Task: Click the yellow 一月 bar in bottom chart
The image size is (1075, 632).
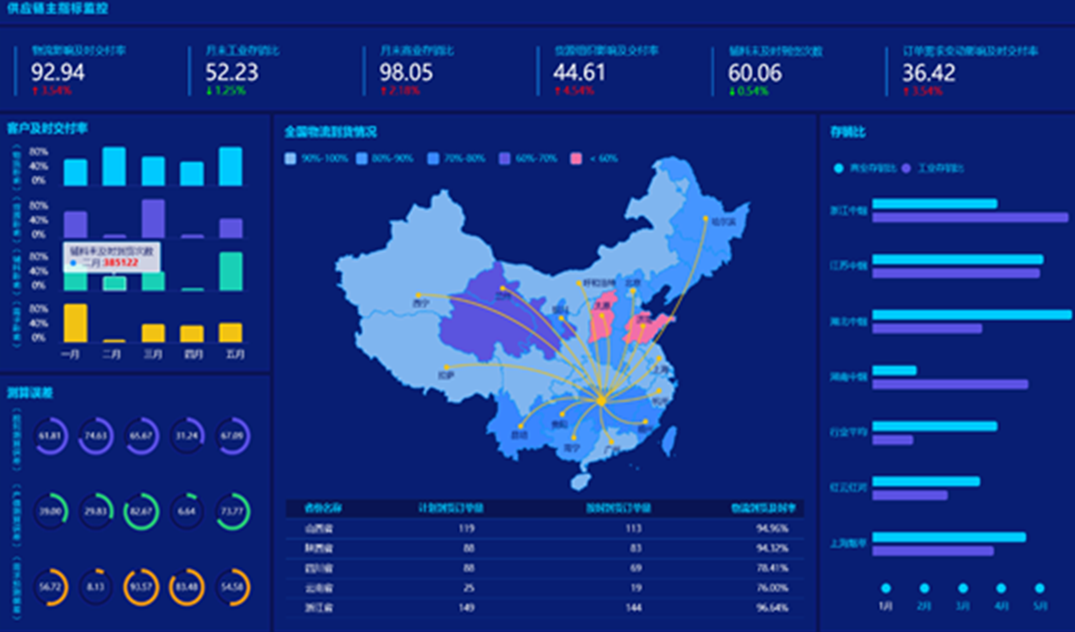Action: 75,323
